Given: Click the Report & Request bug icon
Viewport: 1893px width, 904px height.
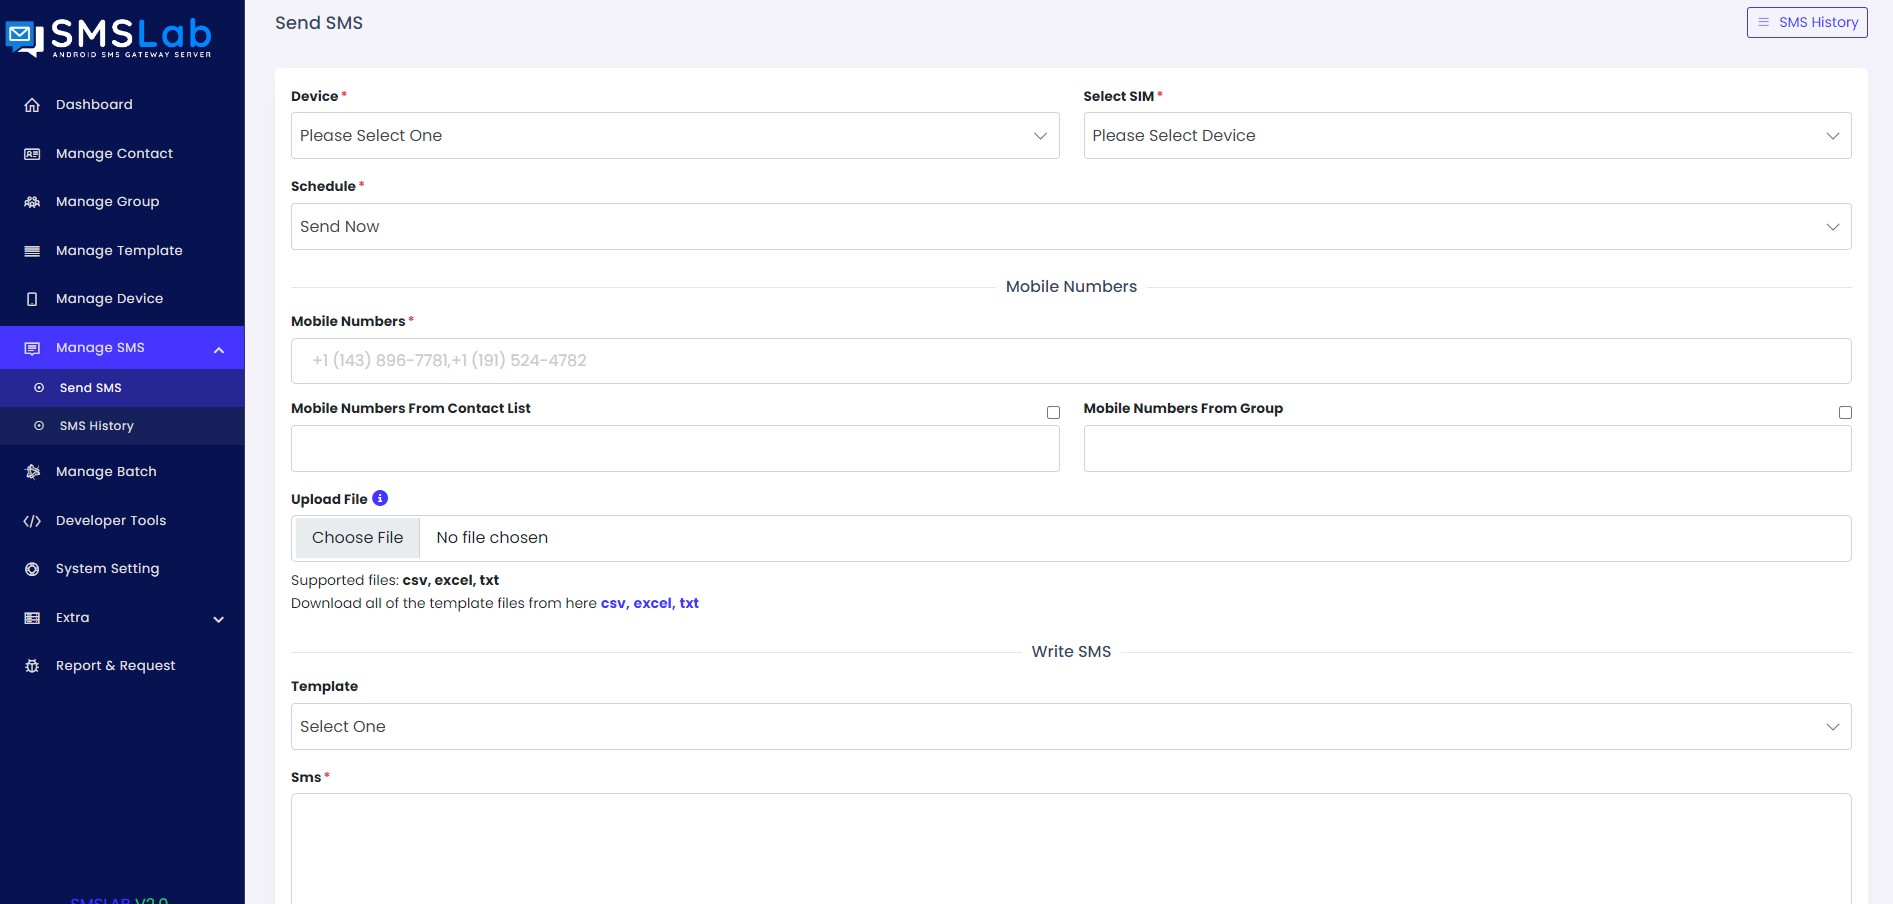Looking at the screenshot, I should pyautogui.click(x=32, y=666).
